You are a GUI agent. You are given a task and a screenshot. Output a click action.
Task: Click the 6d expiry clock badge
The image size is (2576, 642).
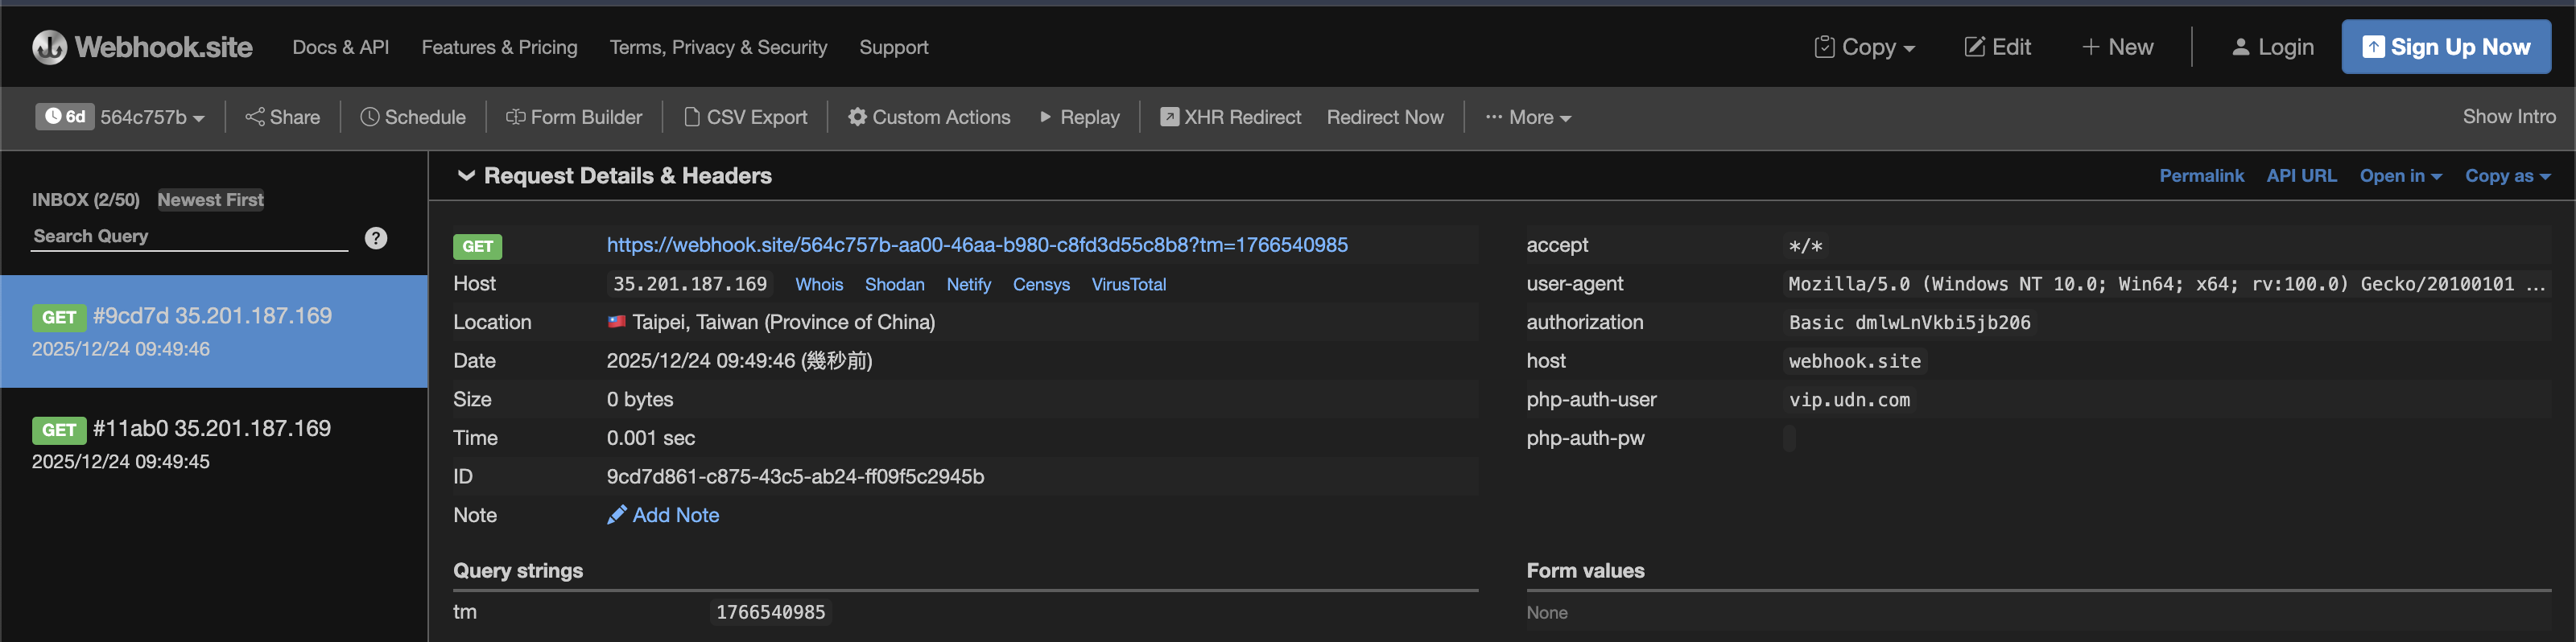click(x=65, y=117)
